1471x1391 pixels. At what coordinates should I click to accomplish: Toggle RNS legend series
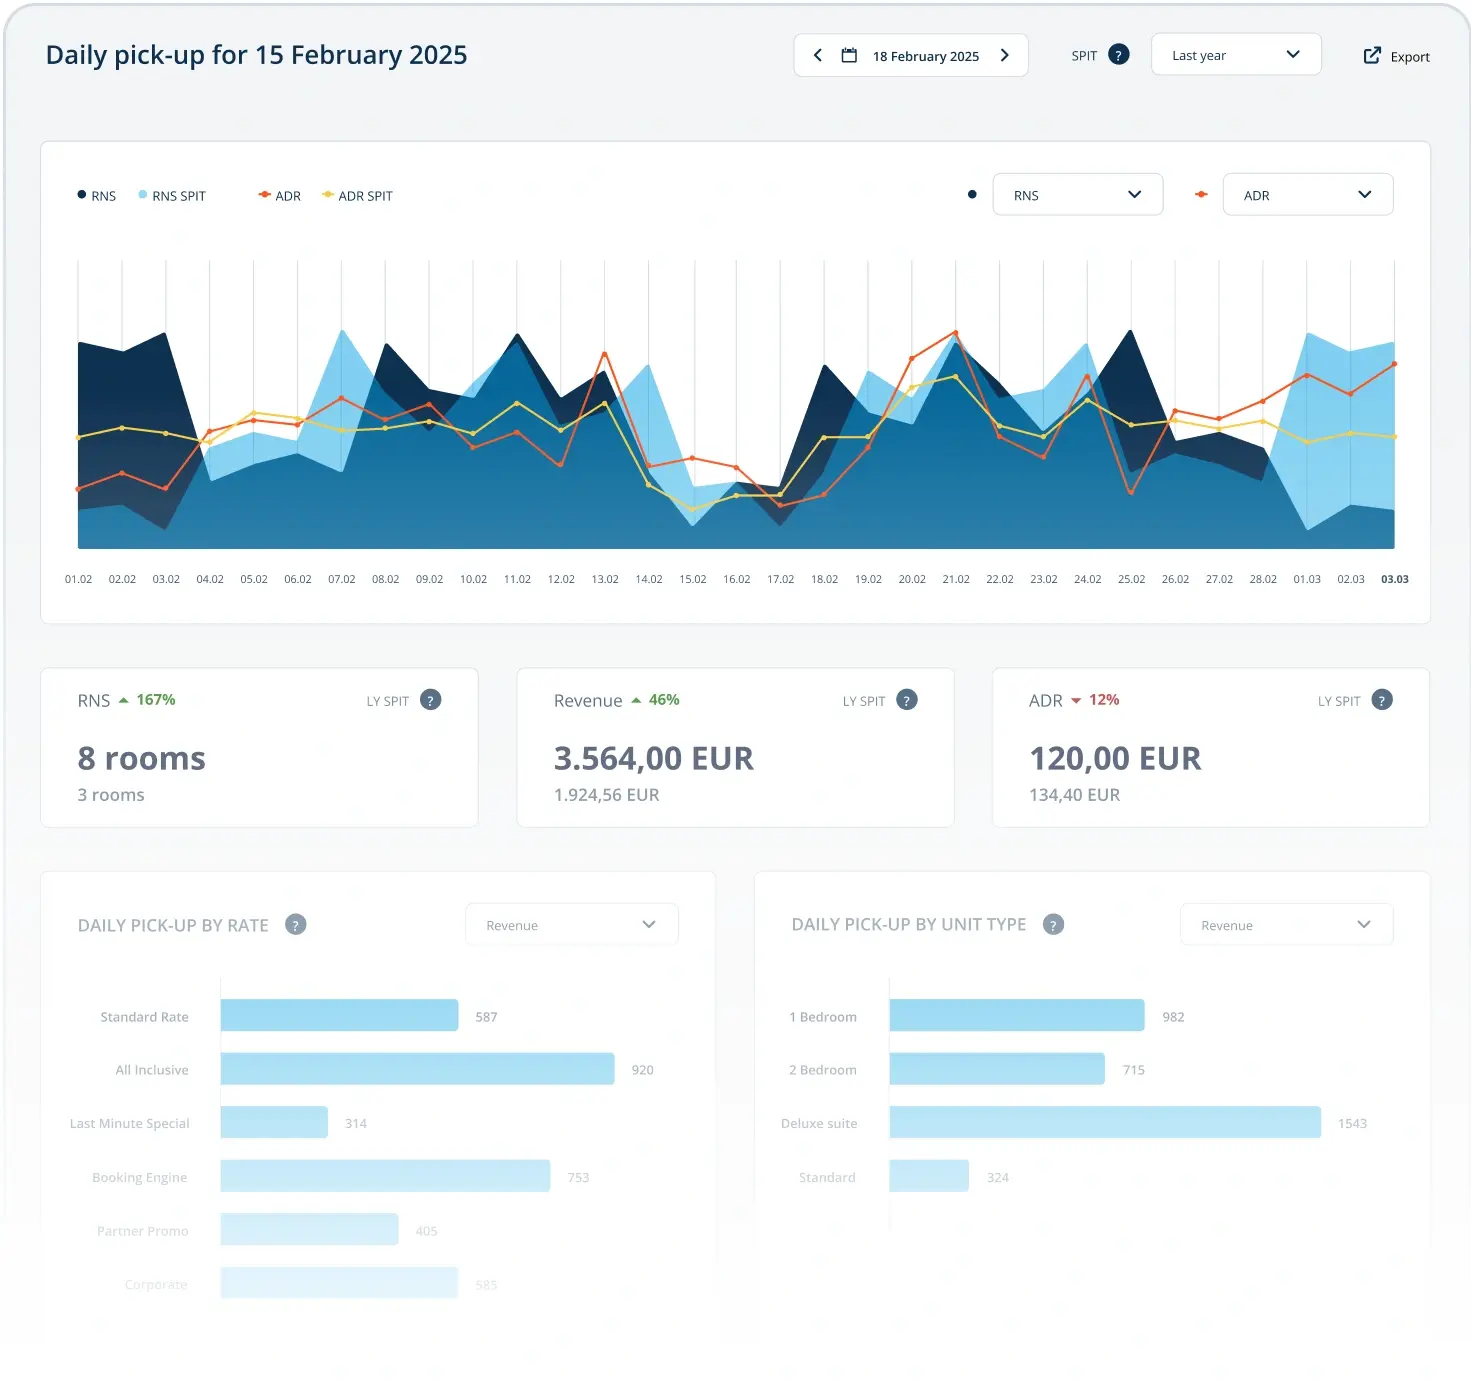pos(96,196)
